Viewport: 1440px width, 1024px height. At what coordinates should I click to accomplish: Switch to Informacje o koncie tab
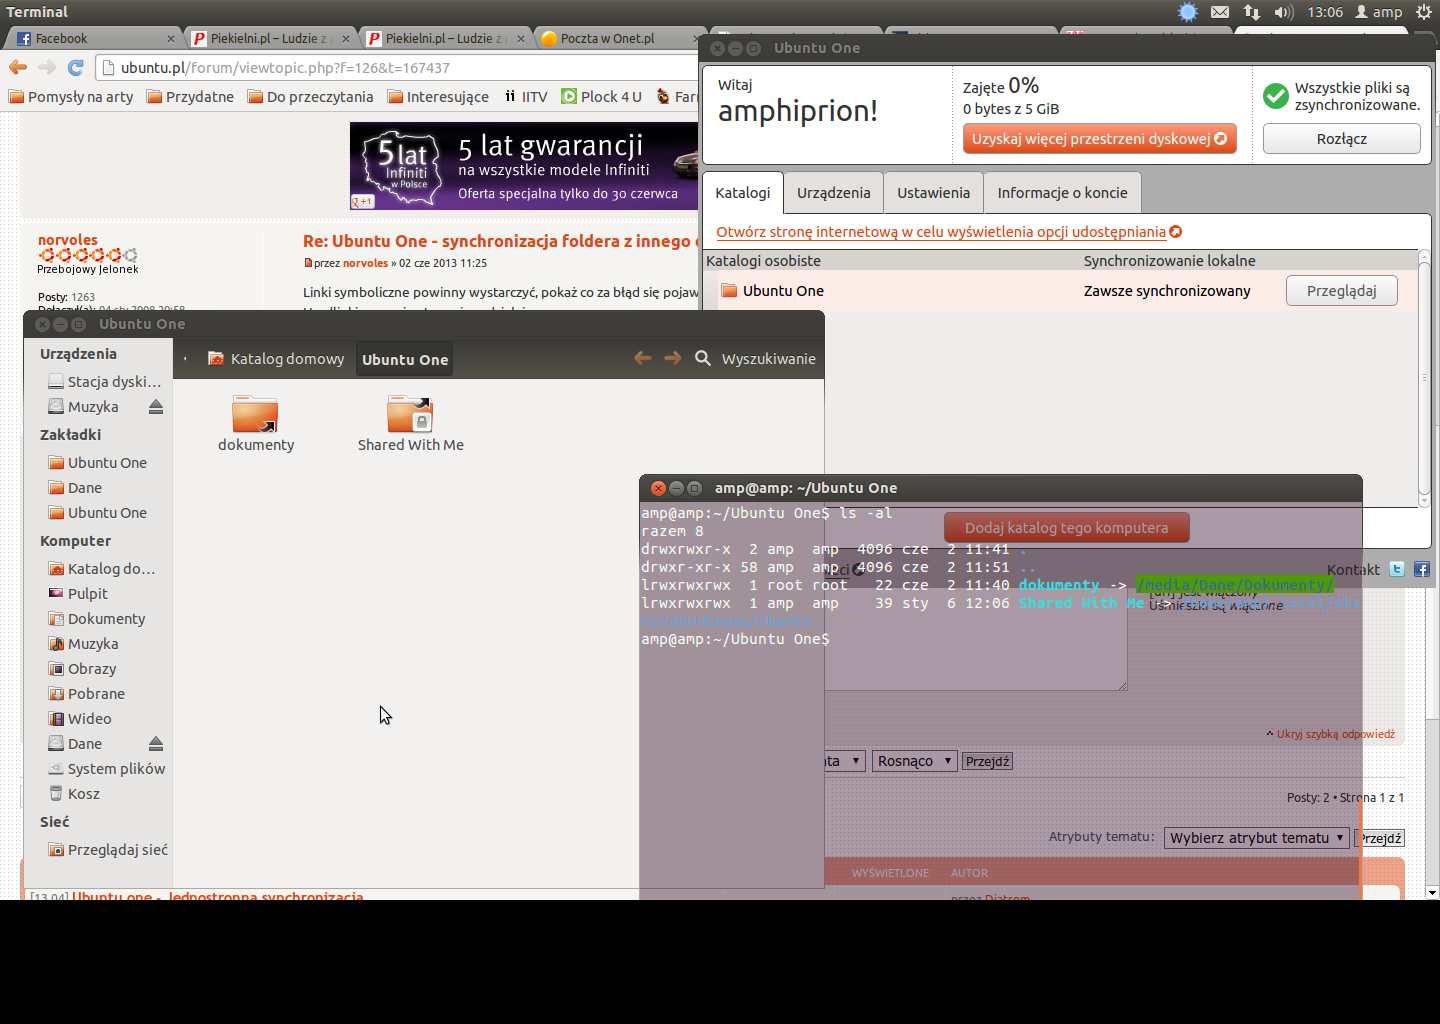tap(1062, 193)
